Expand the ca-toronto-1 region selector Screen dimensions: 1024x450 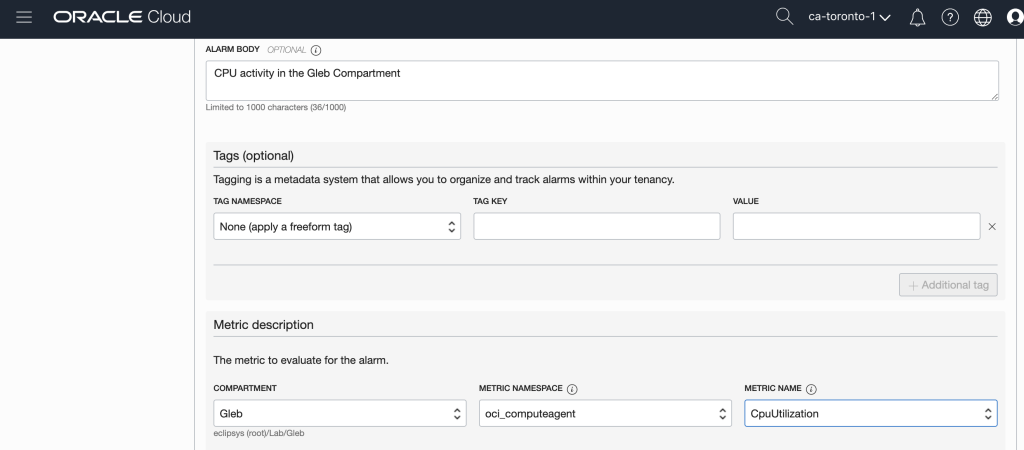click(x=848, y=18)
